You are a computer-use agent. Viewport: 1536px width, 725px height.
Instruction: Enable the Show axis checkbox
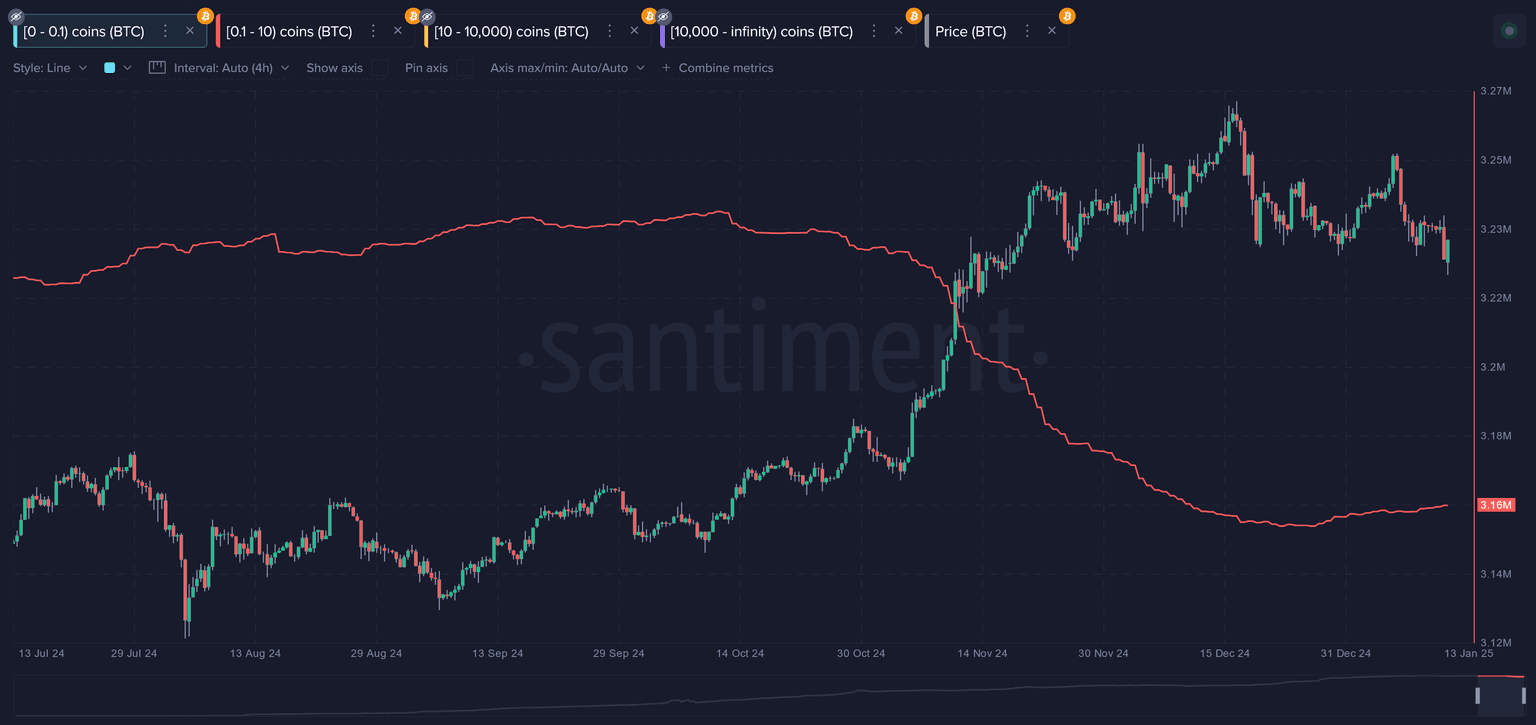coord(379,68)
